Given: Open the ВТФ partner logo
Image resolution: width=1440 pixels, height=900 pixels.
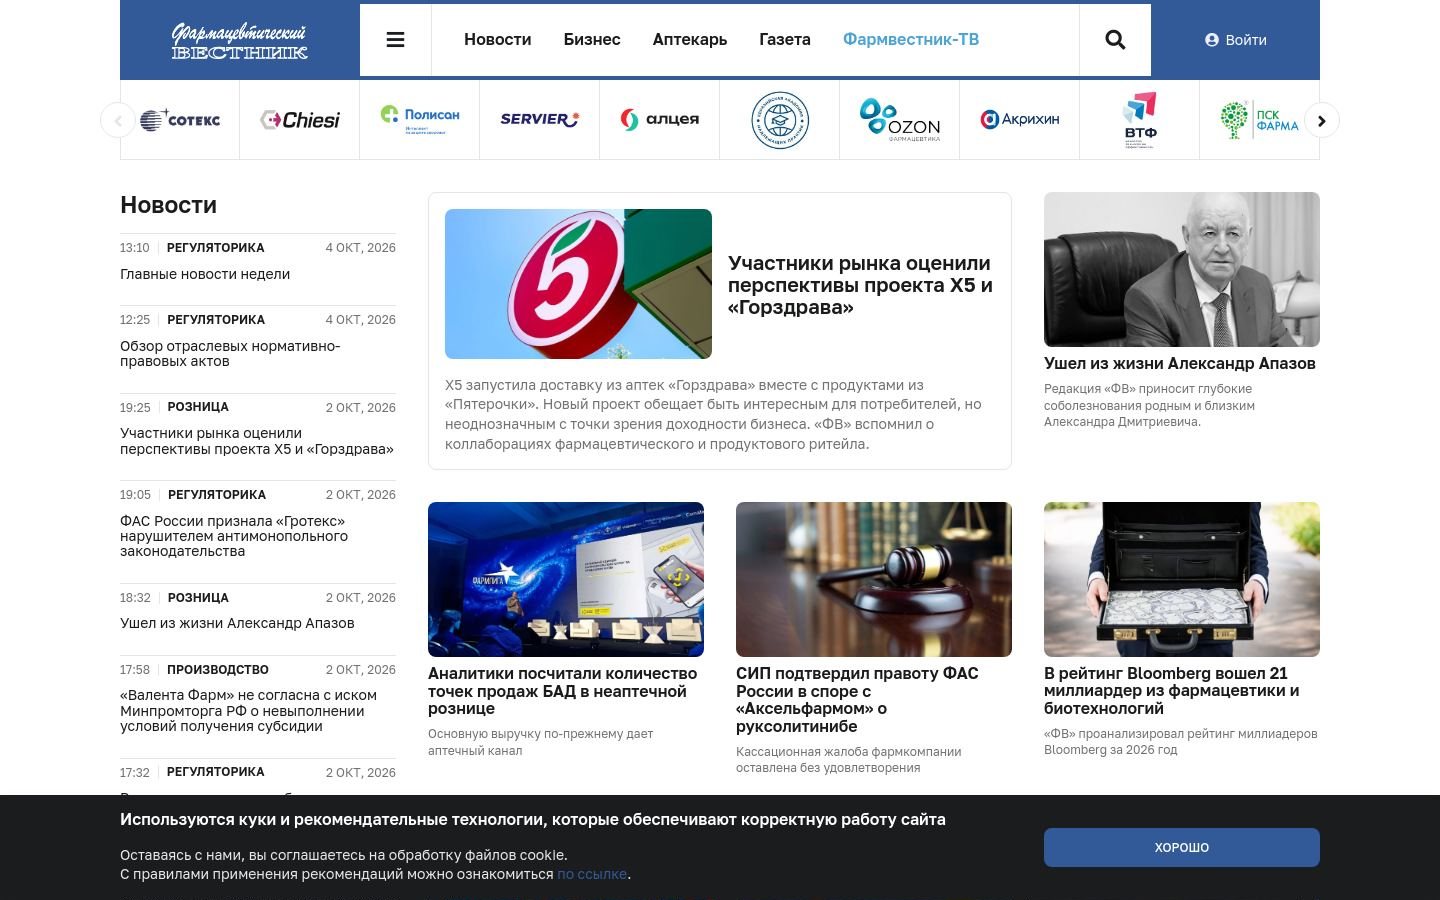Looking at the screenshot, I should [x=1140, y=120].
